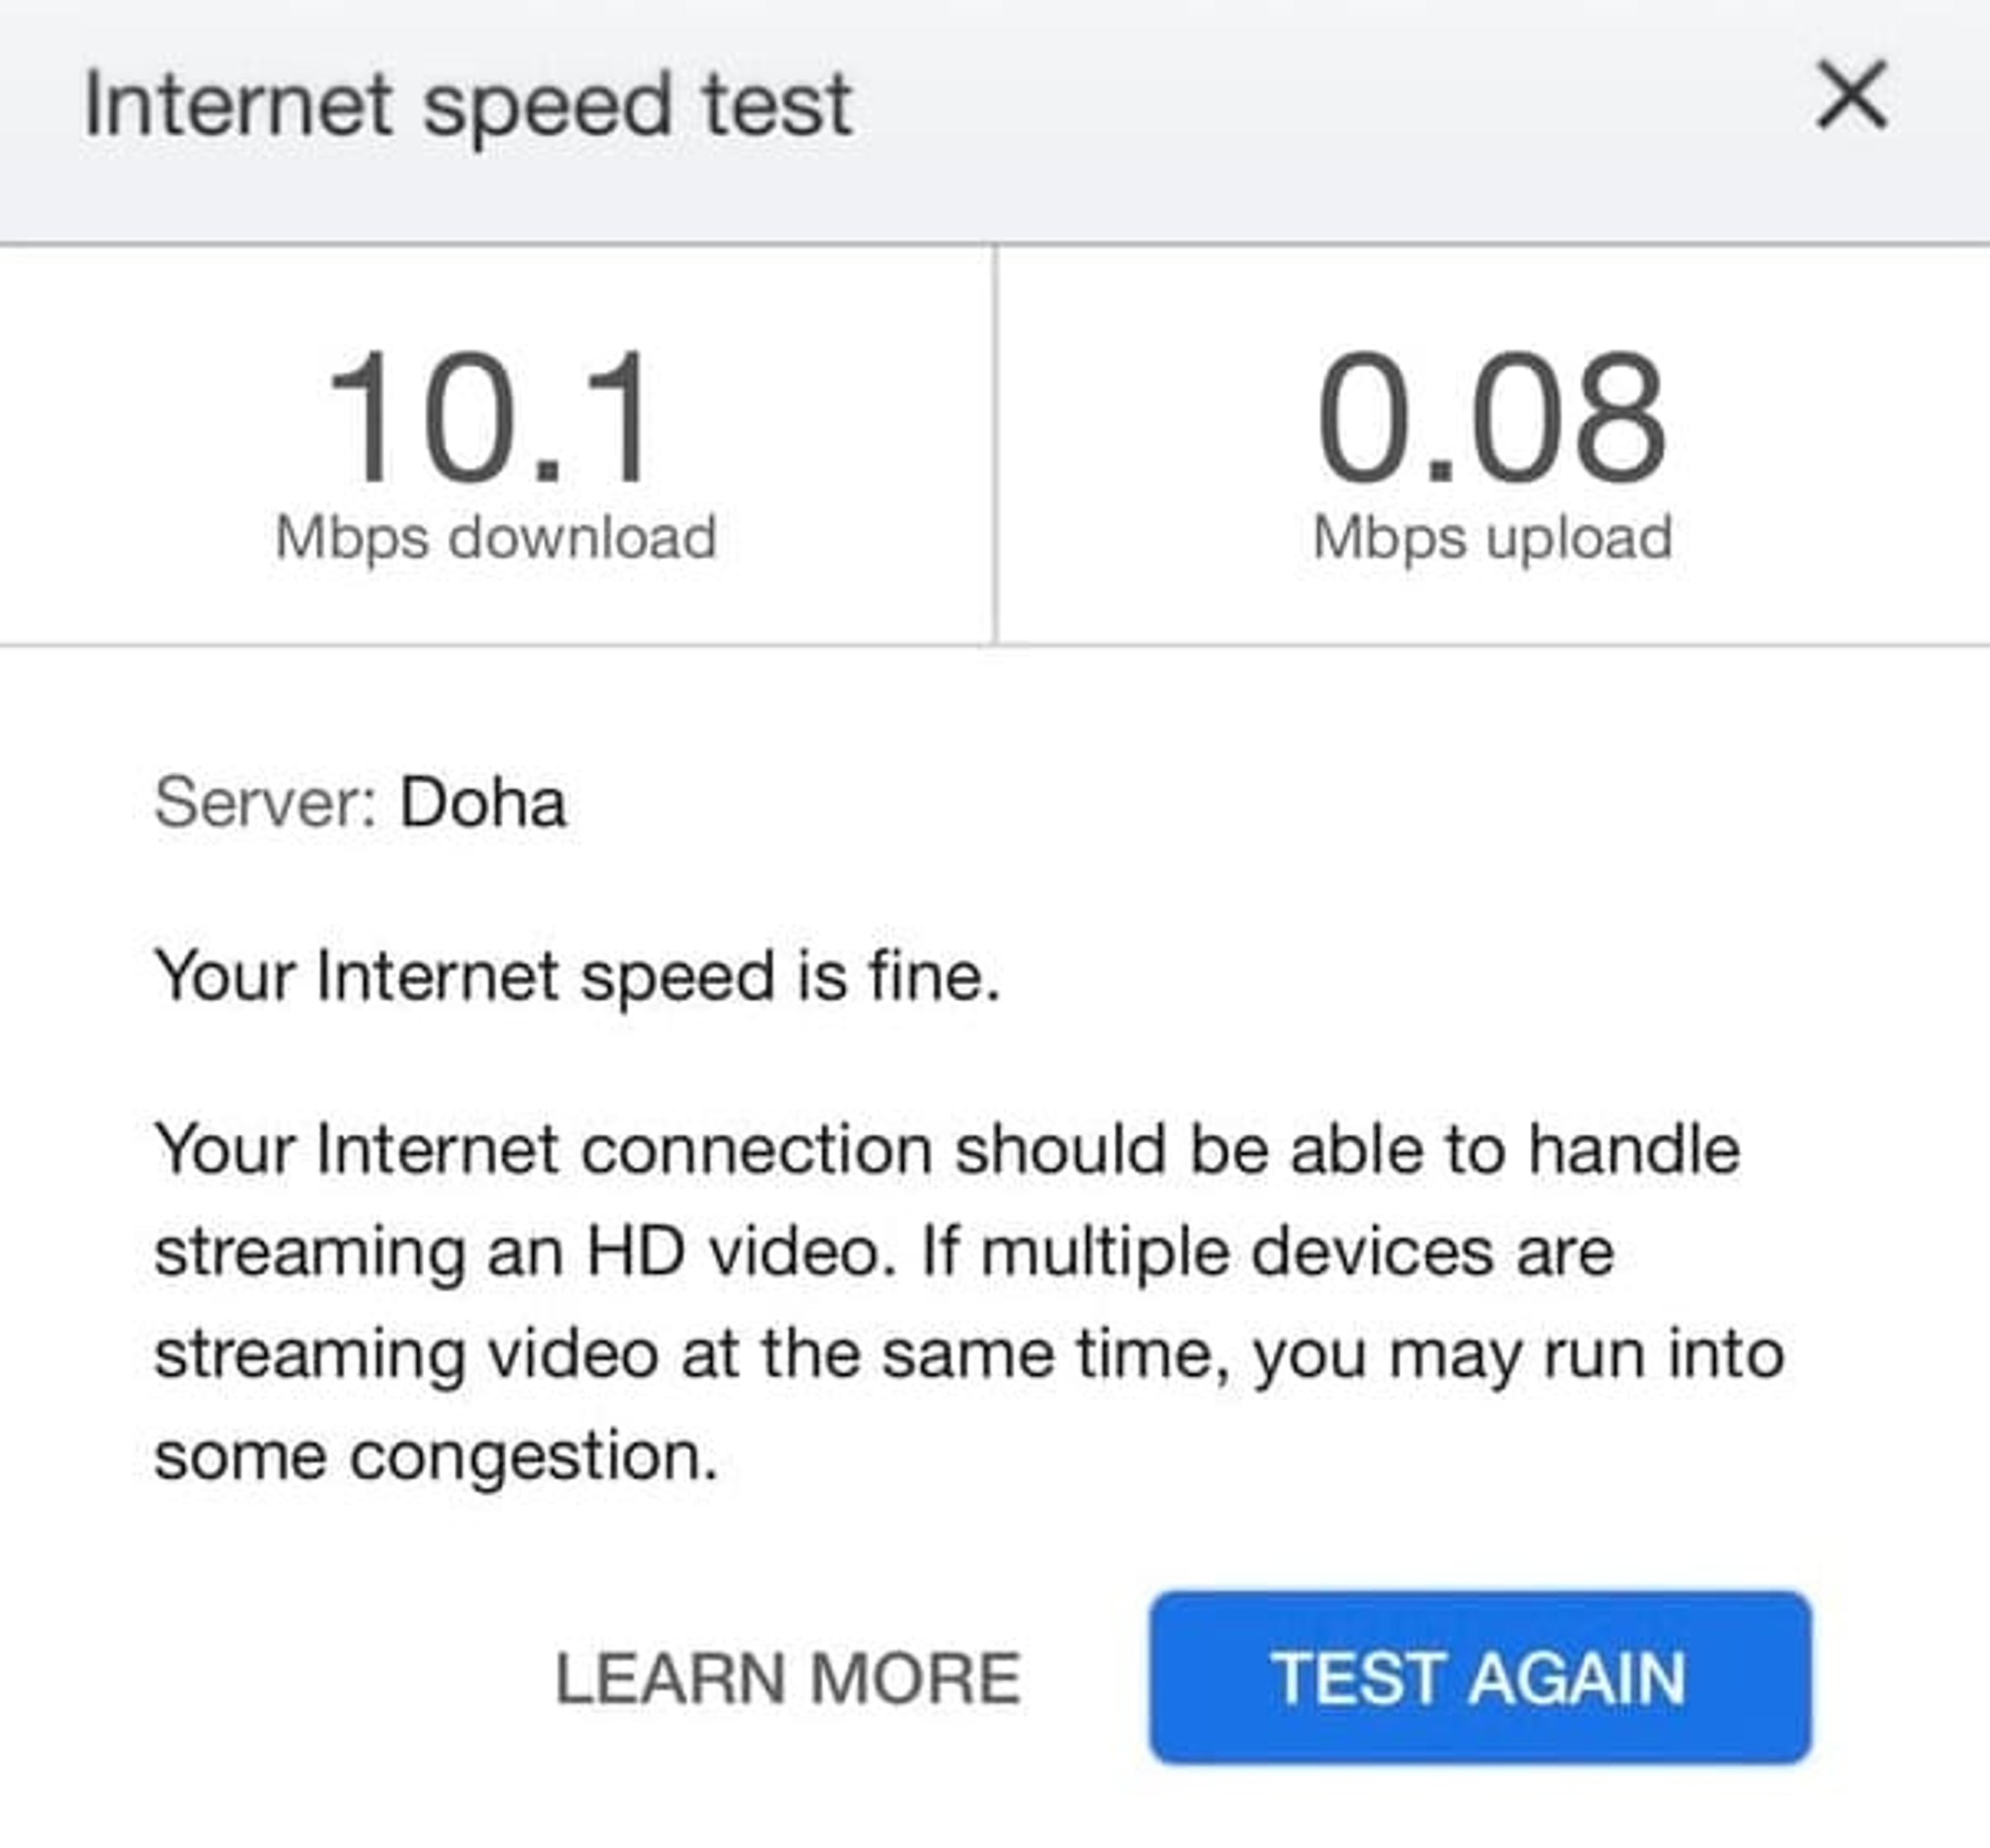Image resolution: width=1990 pixels, height=1848 pixels.
Task: Click the words 'some congestion'
Action: pos(436,1457)
